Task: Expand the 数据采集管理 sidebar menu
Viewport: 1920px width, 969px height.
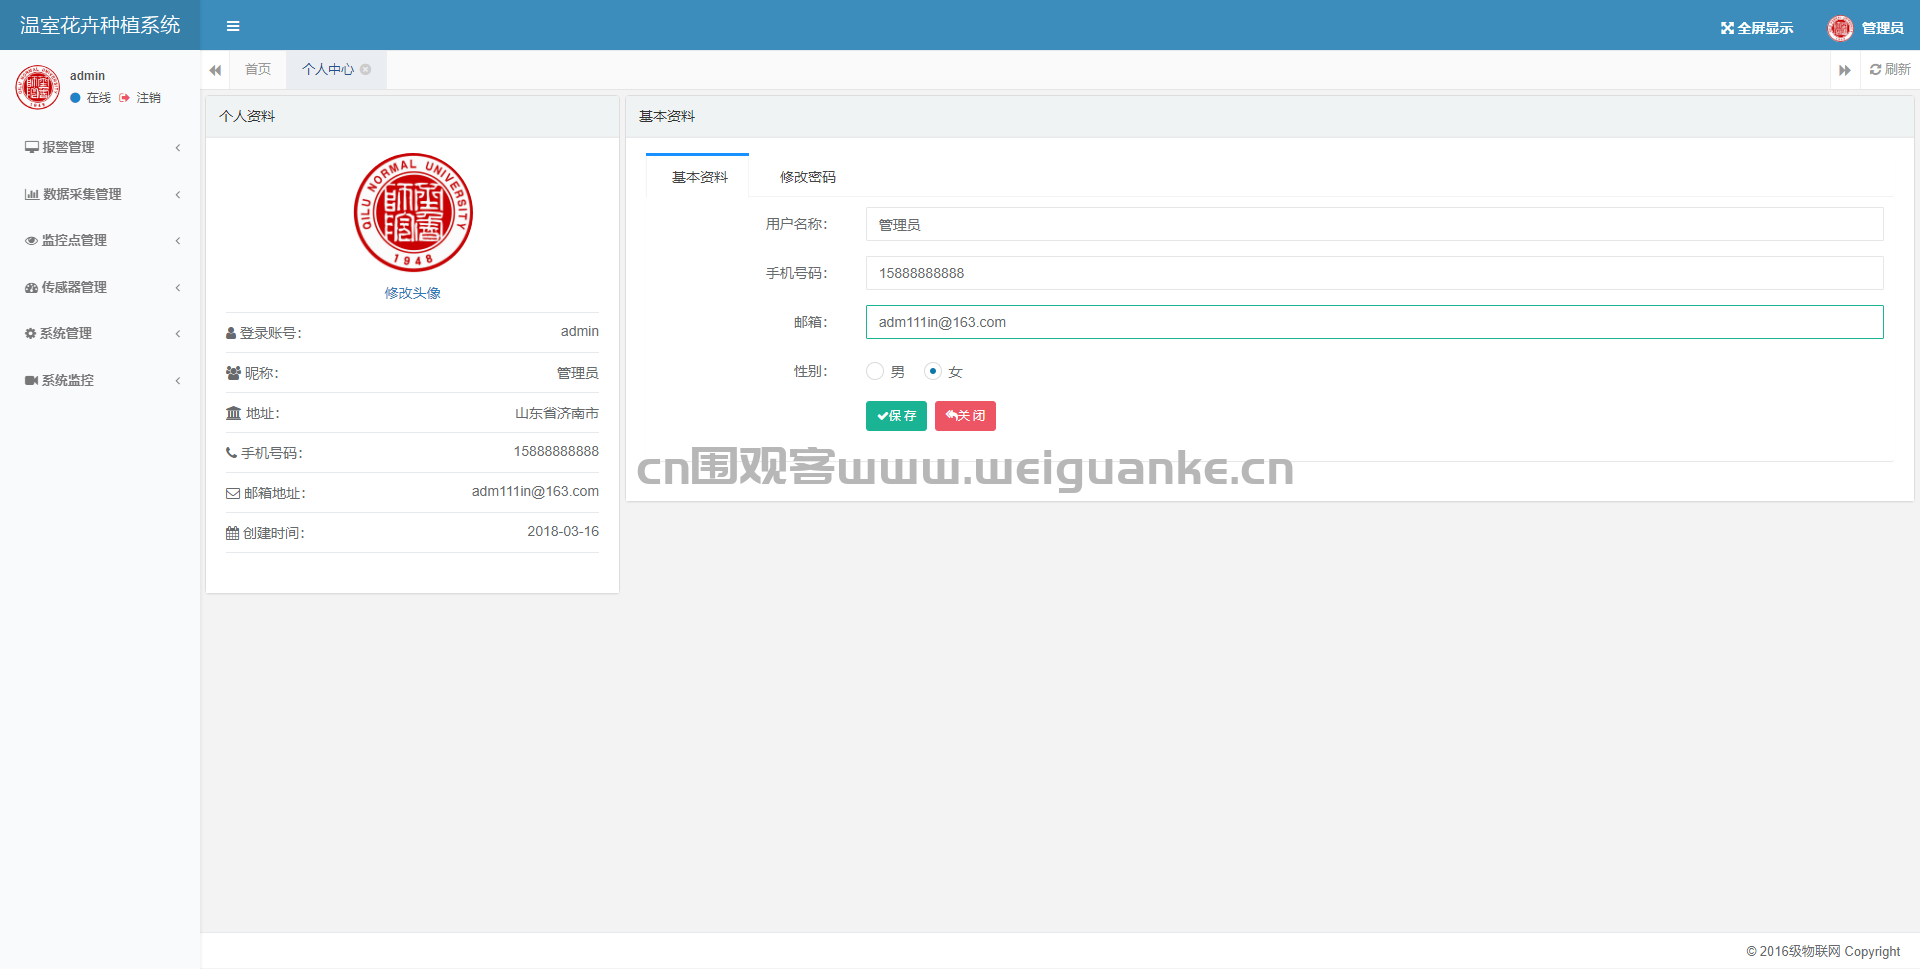Action: coord(100,194)
